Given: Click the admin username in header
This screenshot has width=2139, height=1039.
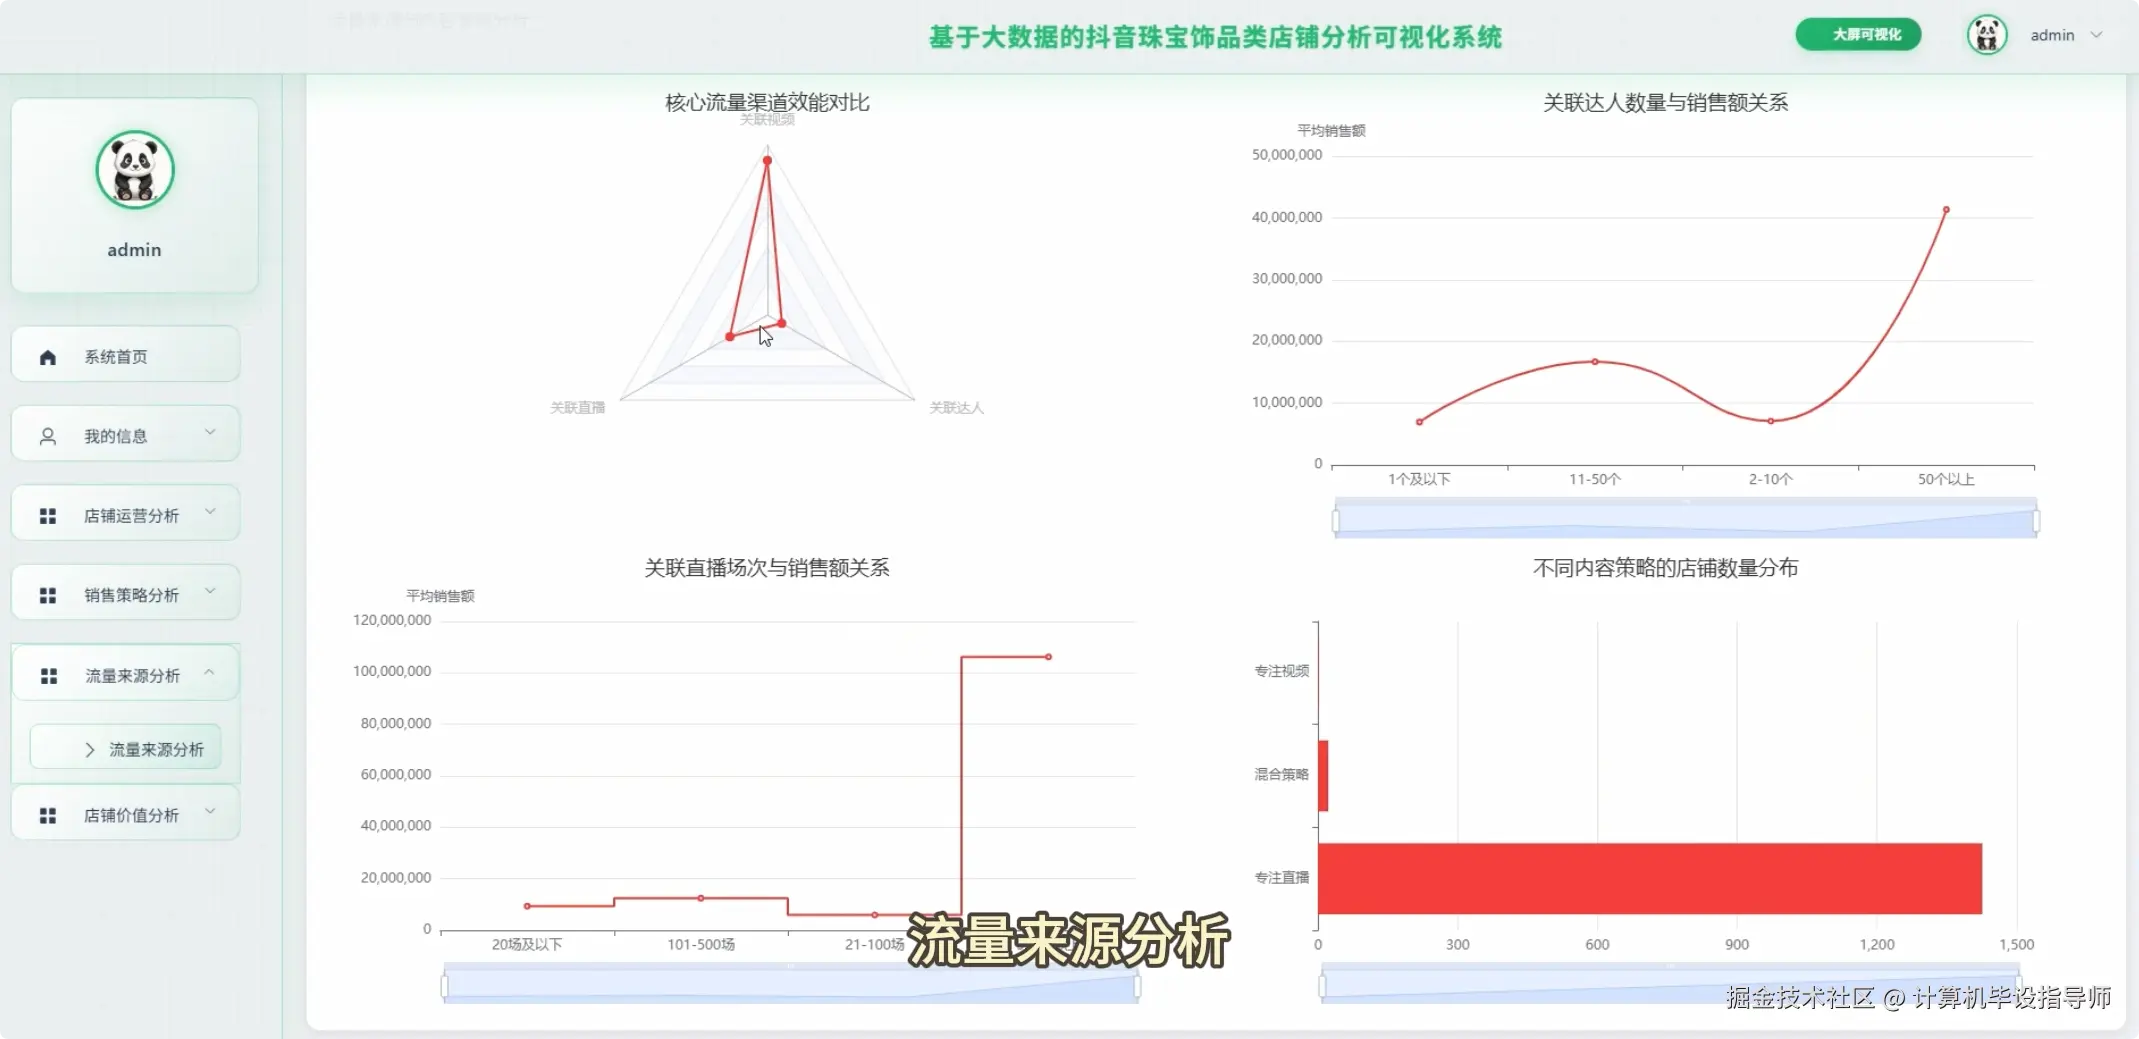Looking at the screenshot, I should click(2052, 35).
